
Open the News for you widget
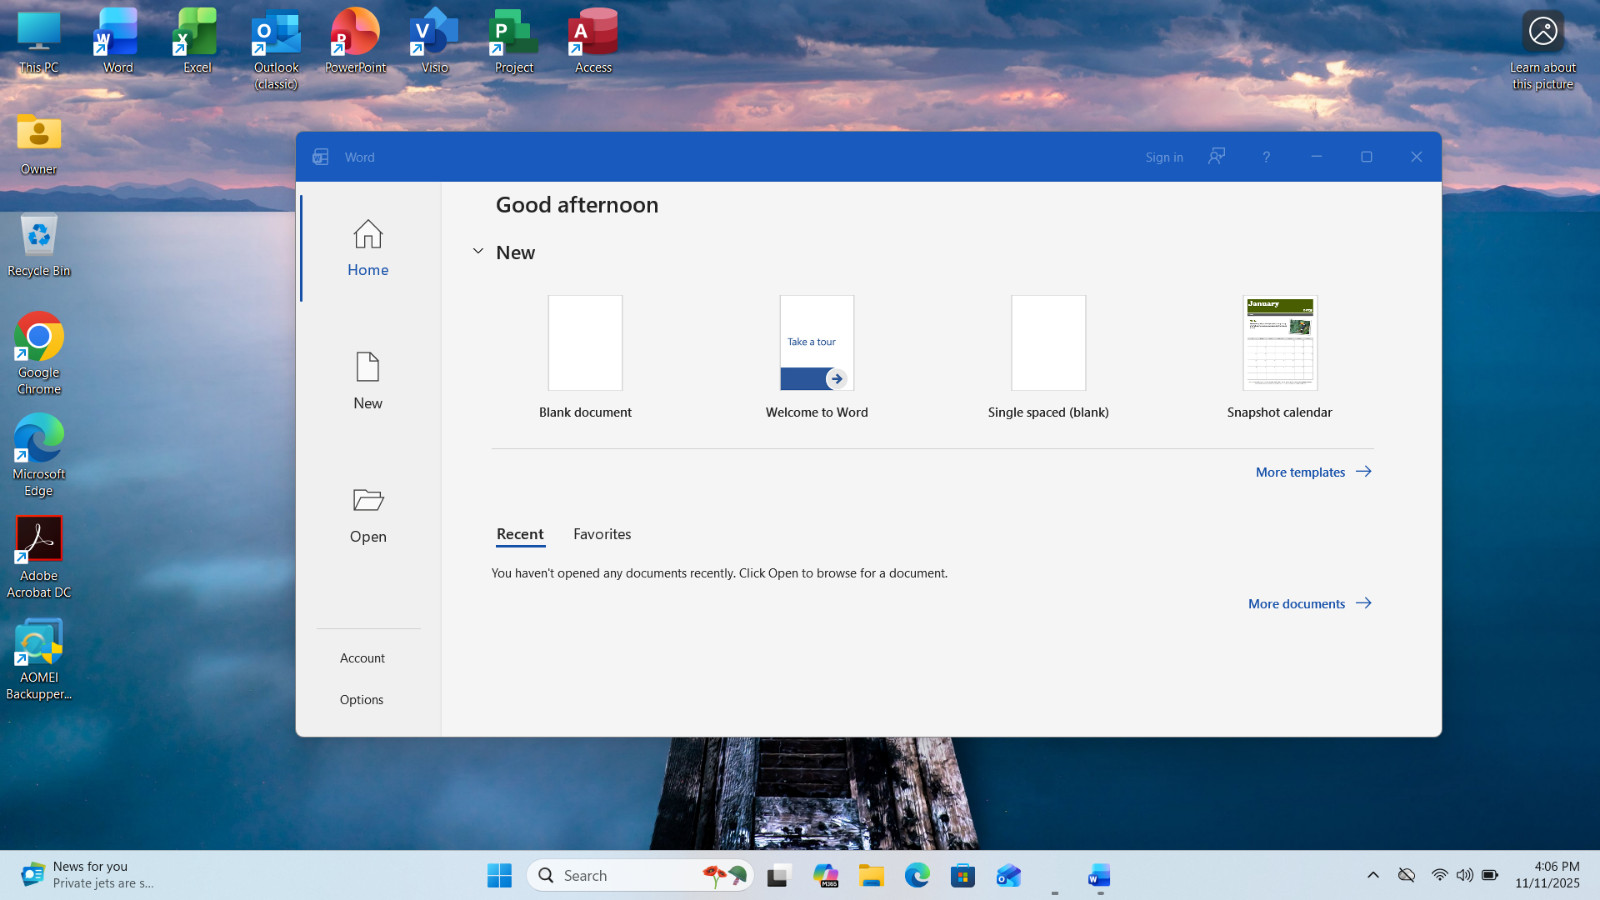coord(88,875)
